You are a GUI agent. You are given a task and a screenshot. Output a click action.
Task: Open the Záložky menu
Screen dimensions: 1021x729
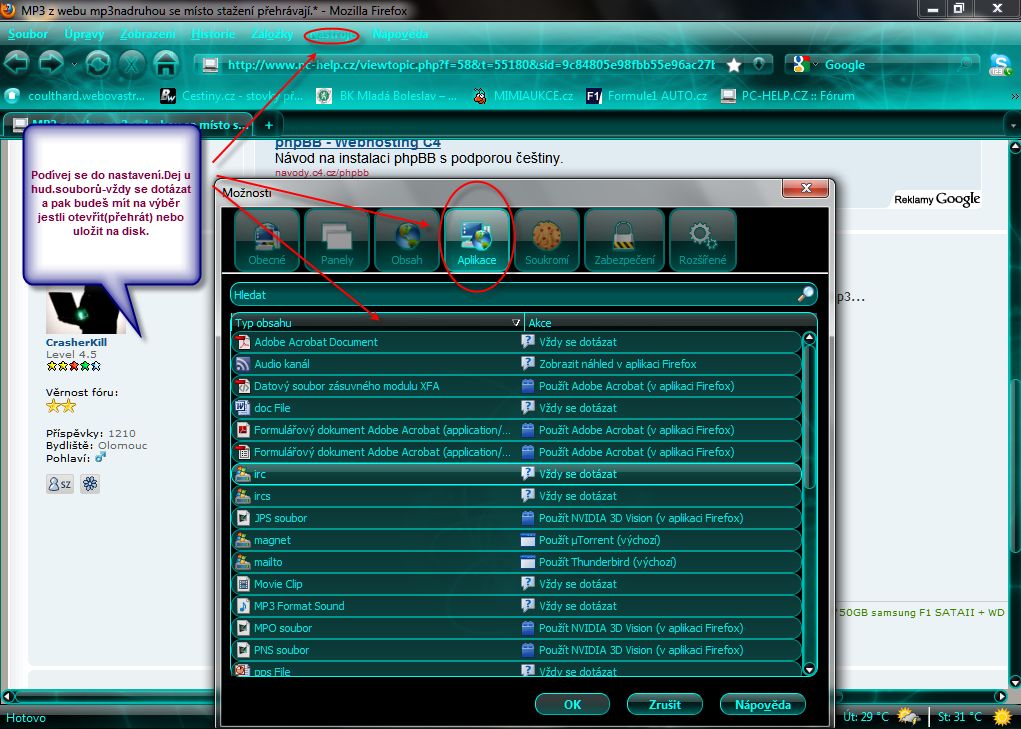(x=272, y=34)
